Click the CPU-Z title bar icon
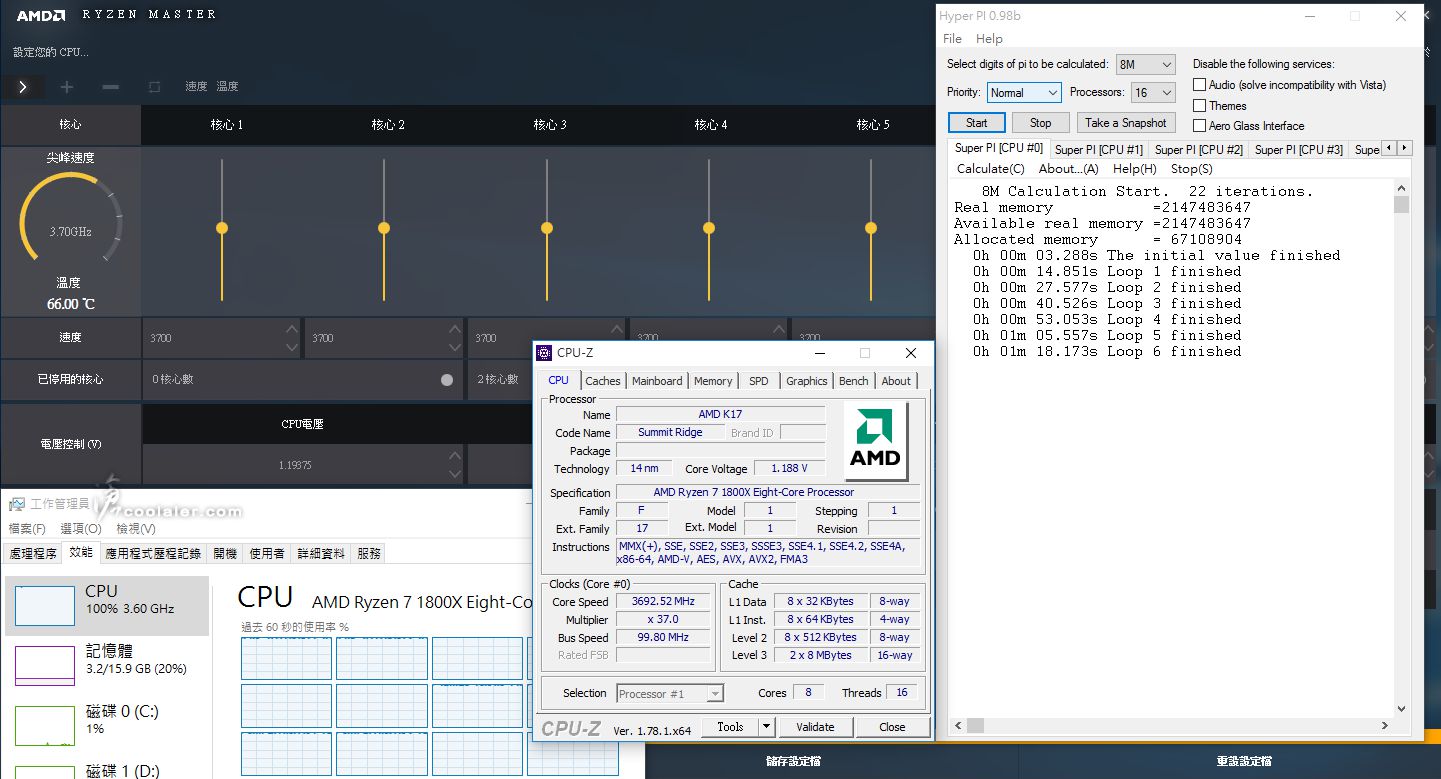Viewport: 1441px width, 779px height. [x=544, y=353]
